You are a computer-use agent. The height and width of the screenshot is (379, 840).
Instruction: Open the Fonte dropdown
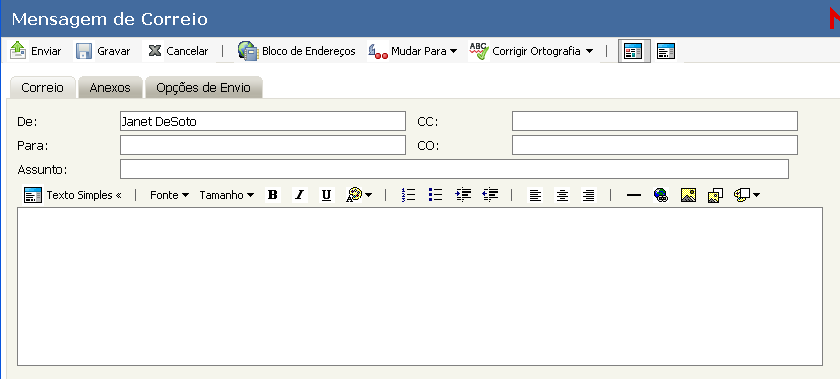pyautogui.click(x=169, y=195)
